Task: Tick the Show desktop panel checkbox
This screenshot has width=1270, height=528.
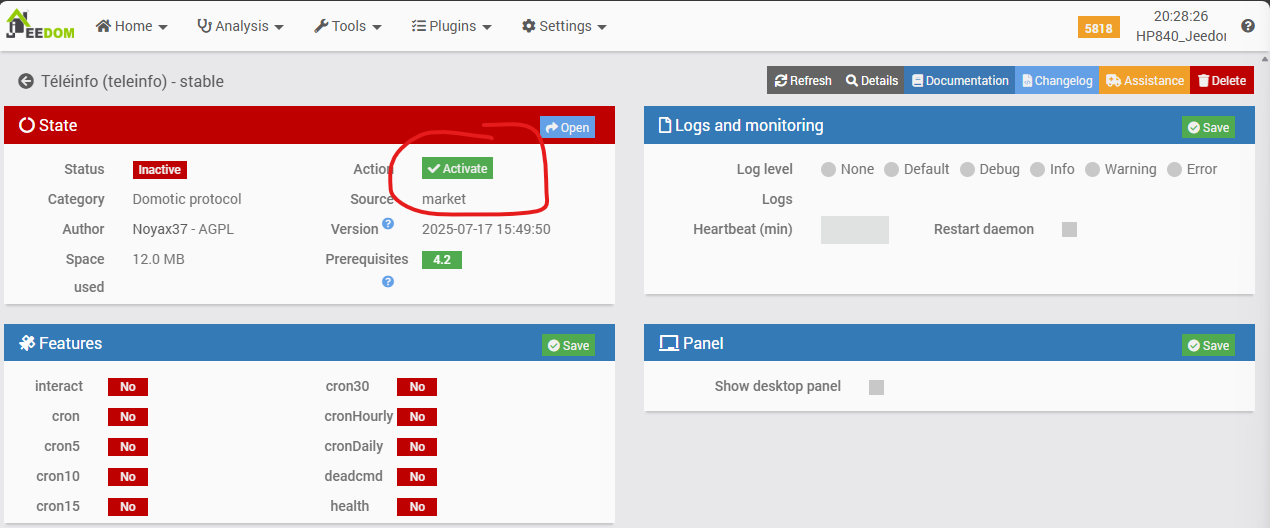Action: tap(876, 387)
